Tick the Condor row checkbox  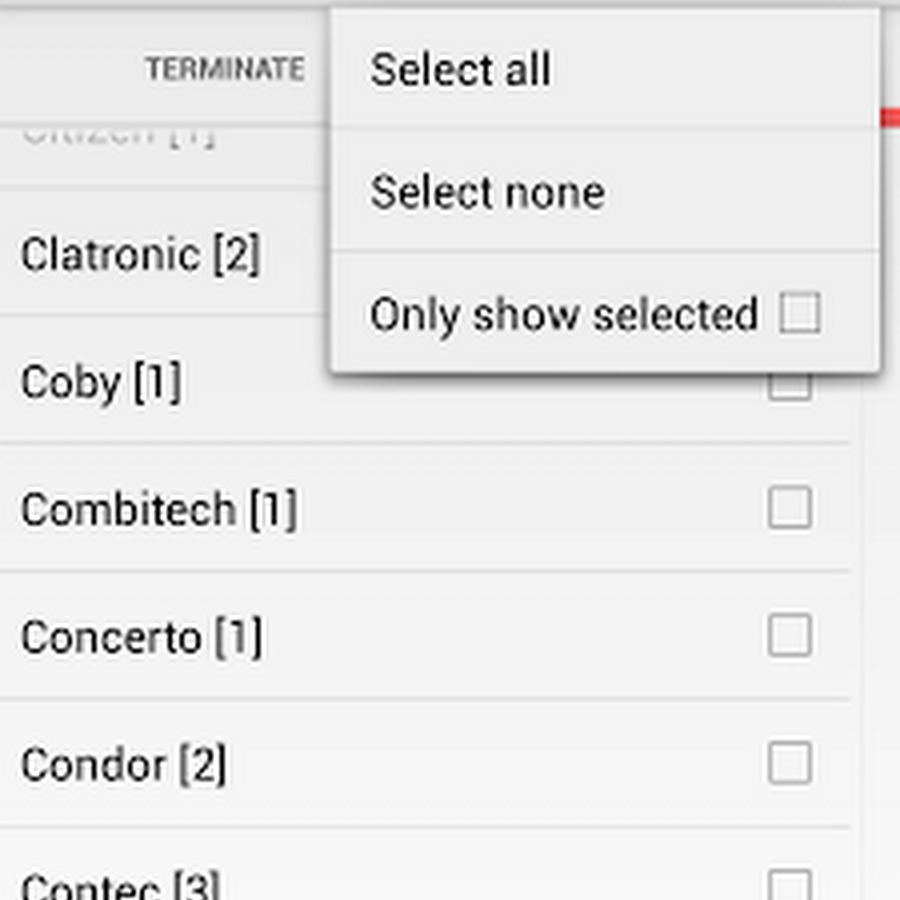pos(789,764)
